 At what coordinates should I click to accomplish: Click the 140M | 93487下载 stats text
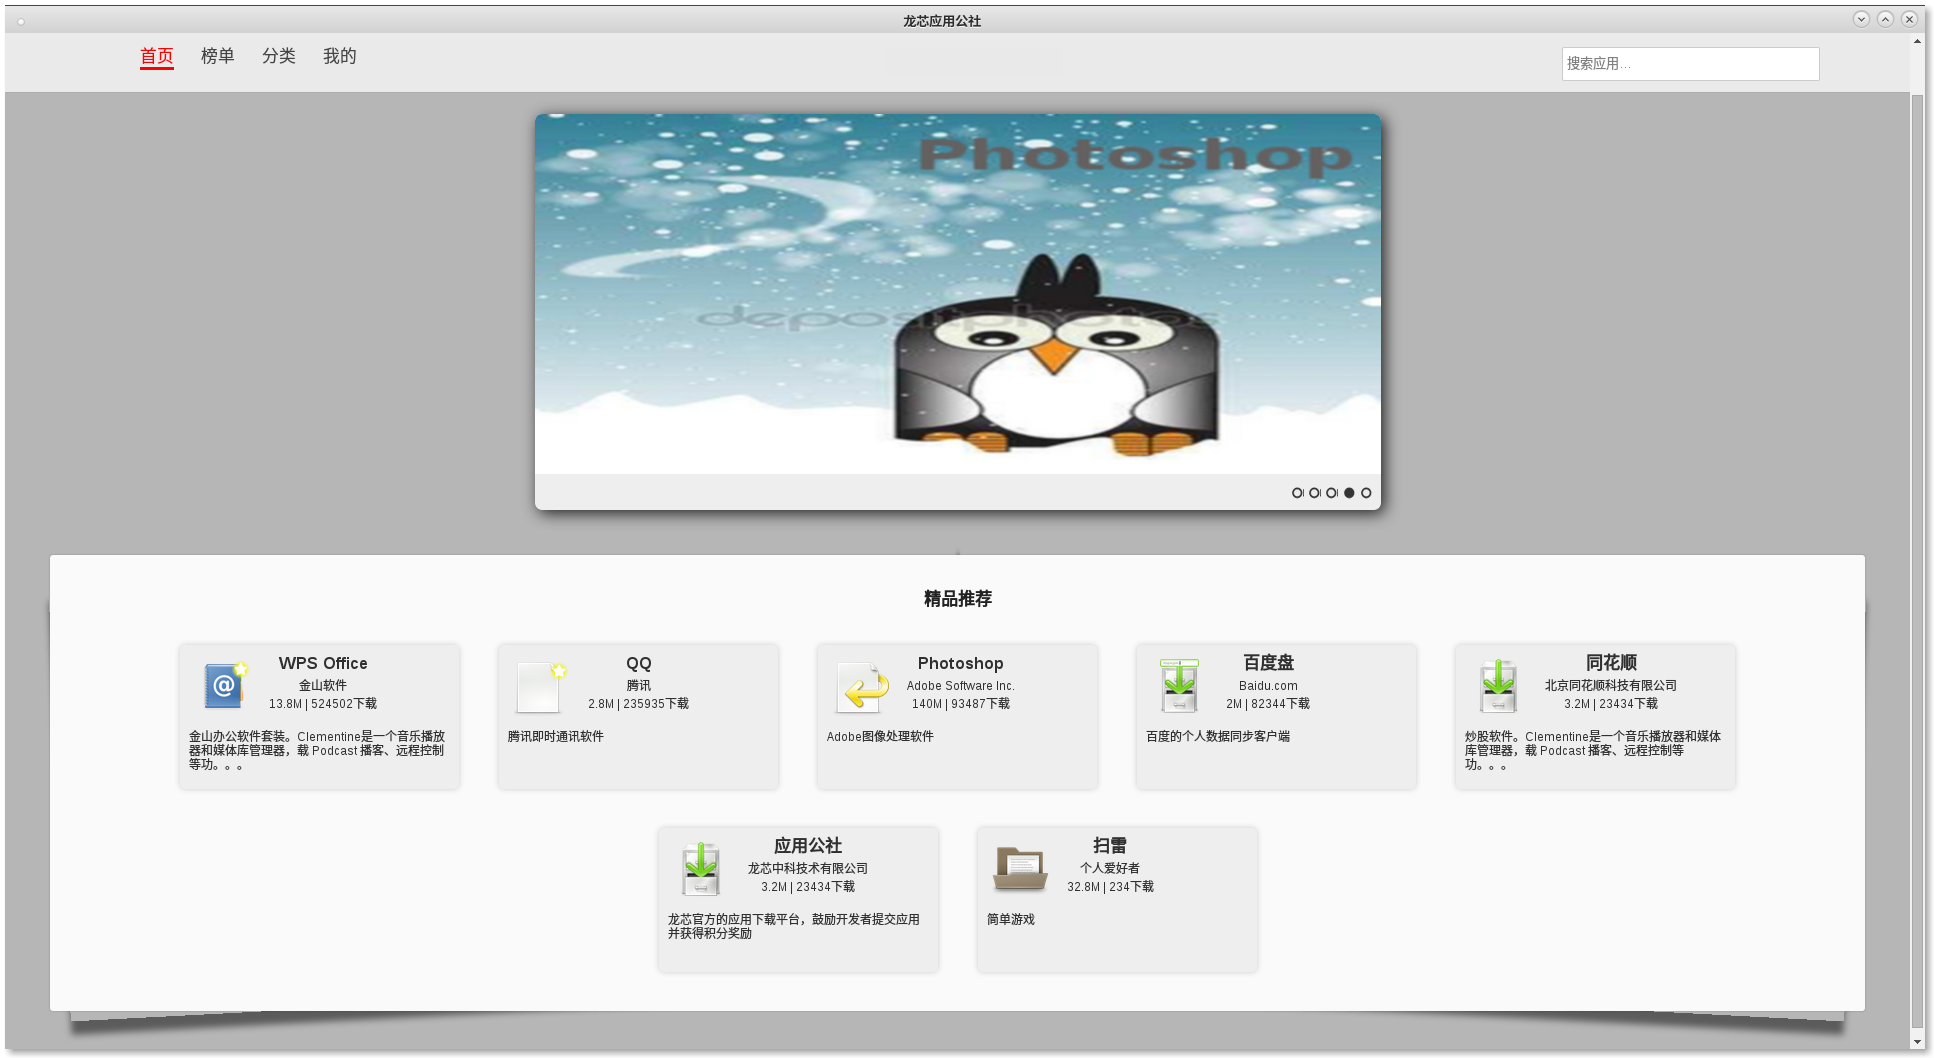click(960, 703)
